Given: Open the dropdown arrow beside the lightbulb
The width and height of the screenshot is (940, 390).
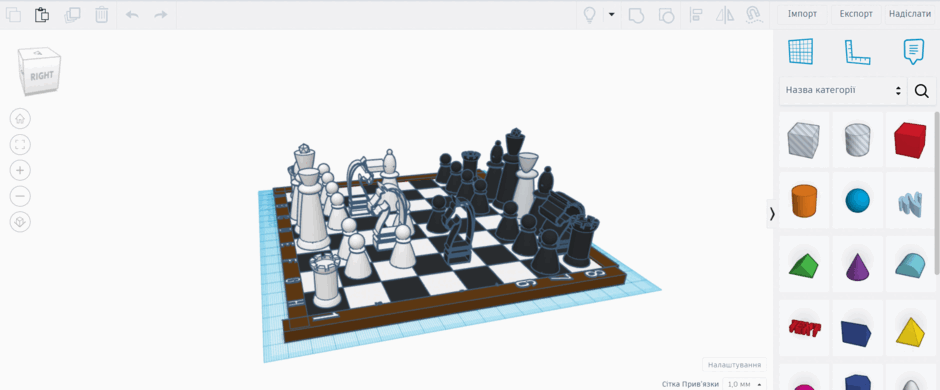Looking at the screenshot, I should [611, 14].
